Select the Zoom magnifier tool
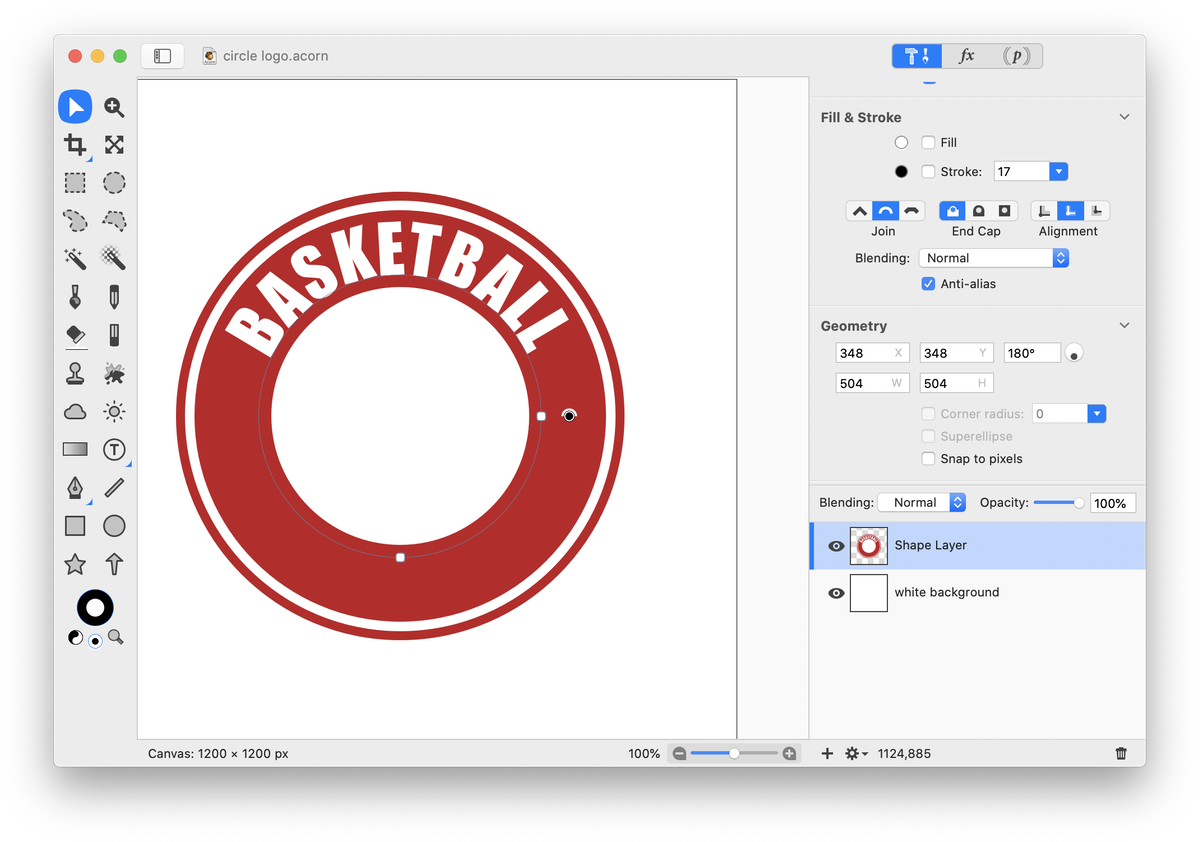 pos(114,107)
